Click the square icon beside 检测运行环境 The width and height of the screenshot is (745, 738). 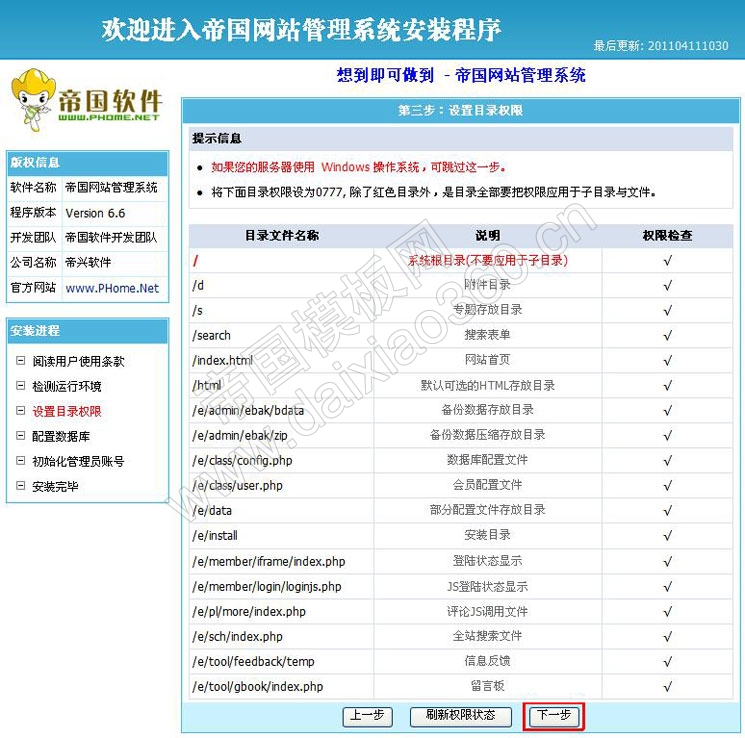(20, 386)
